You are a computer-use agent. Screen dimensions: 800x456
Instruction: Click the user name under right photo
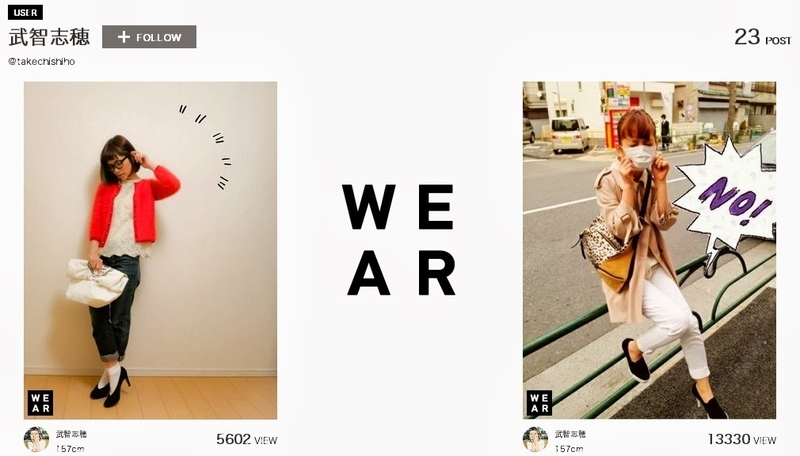(x=570, y=434)
